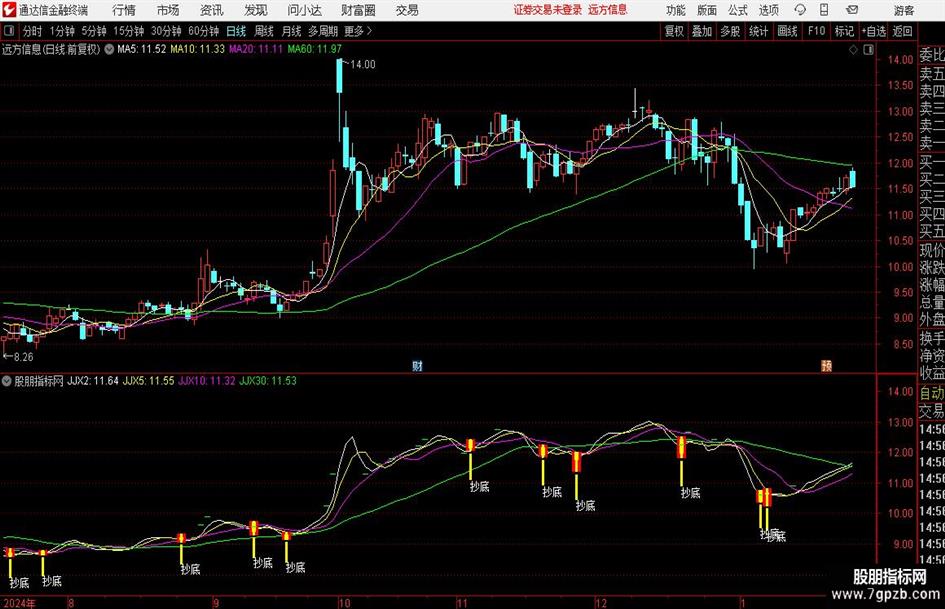The height and width of the screenshot is (609, 945).
Task: Open the 功能 menu
Action: pyautogui.click(x=676, y=10)
